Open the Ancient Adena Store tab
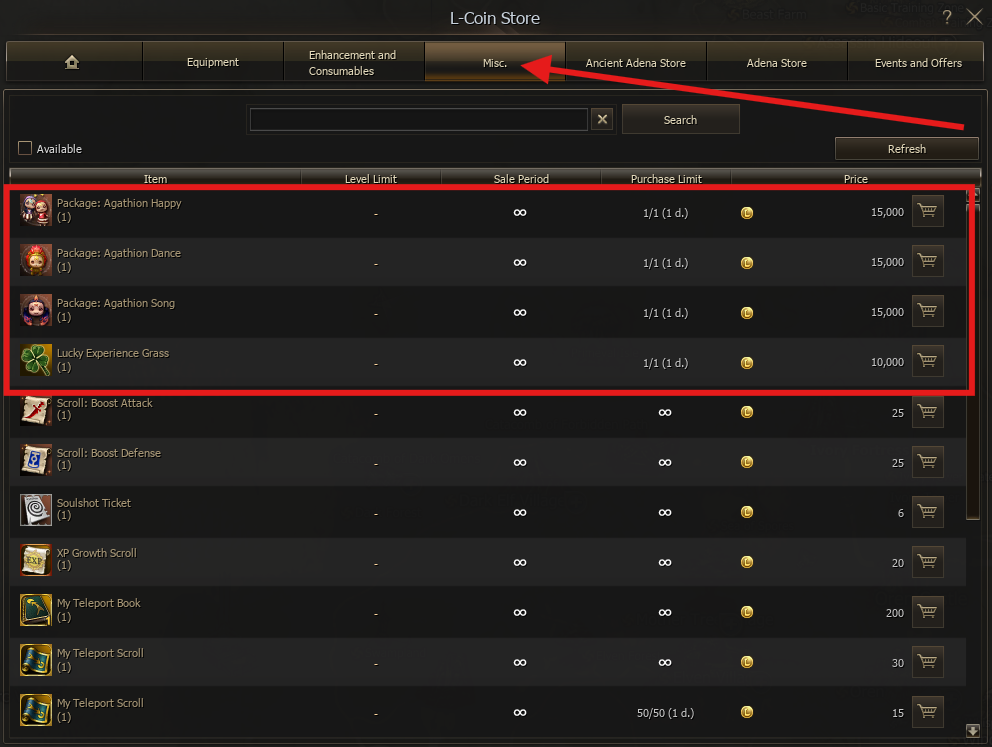 tap(635, 63)
